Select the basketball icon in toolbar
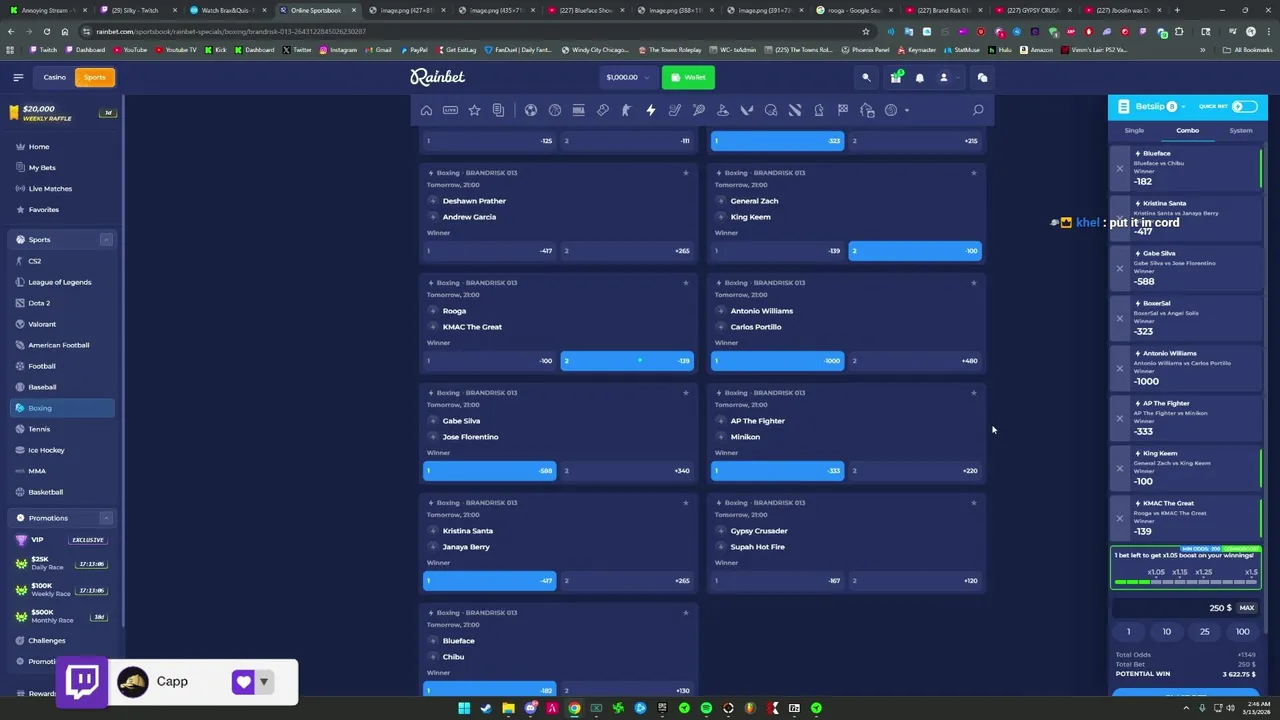The width and height of the screenshot is (1280, 720). click(555, 110)
